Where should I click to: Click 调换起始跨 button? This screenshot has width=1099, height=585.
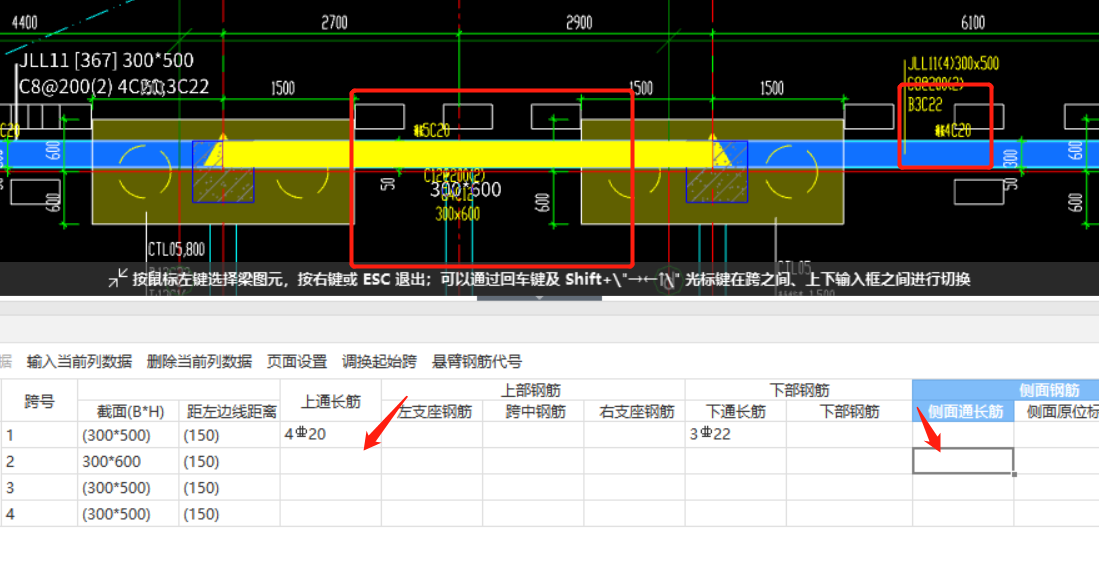tap(379, 362)
